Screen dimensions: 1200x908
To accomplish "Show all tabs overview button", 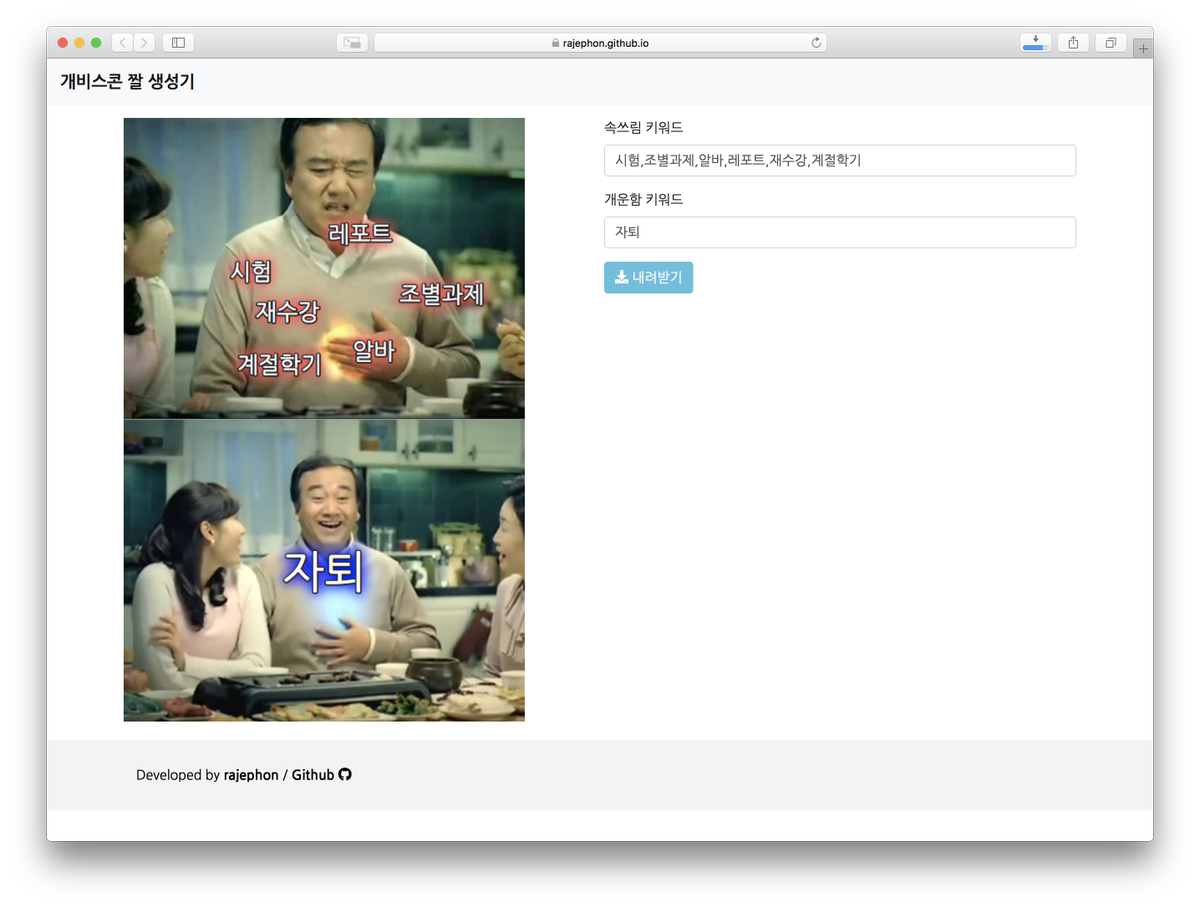I will coord(1111,43).
